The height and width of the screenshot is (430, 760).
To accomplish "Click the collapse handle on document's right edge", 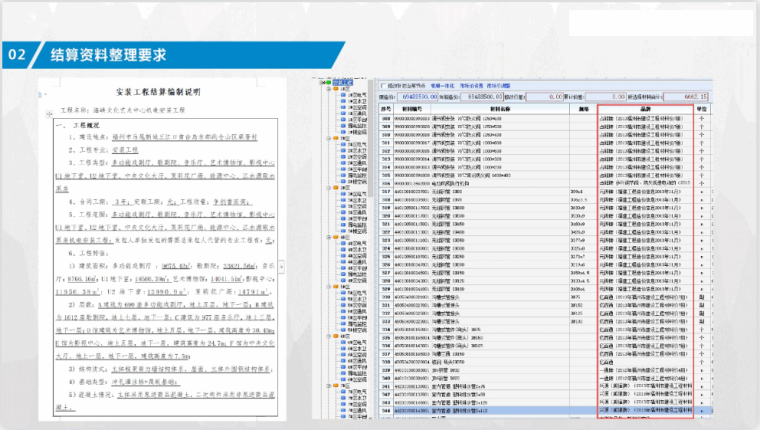I will [281, 267].
